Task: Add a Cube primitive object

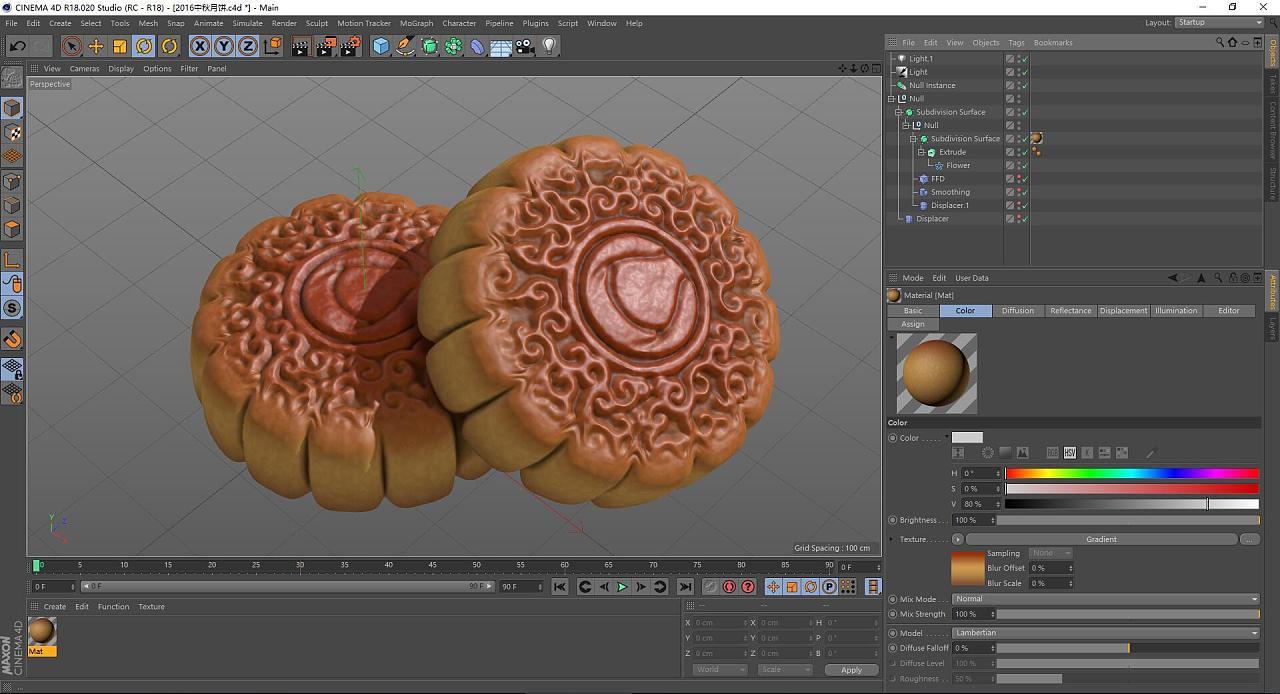Action: pos(381,46)
